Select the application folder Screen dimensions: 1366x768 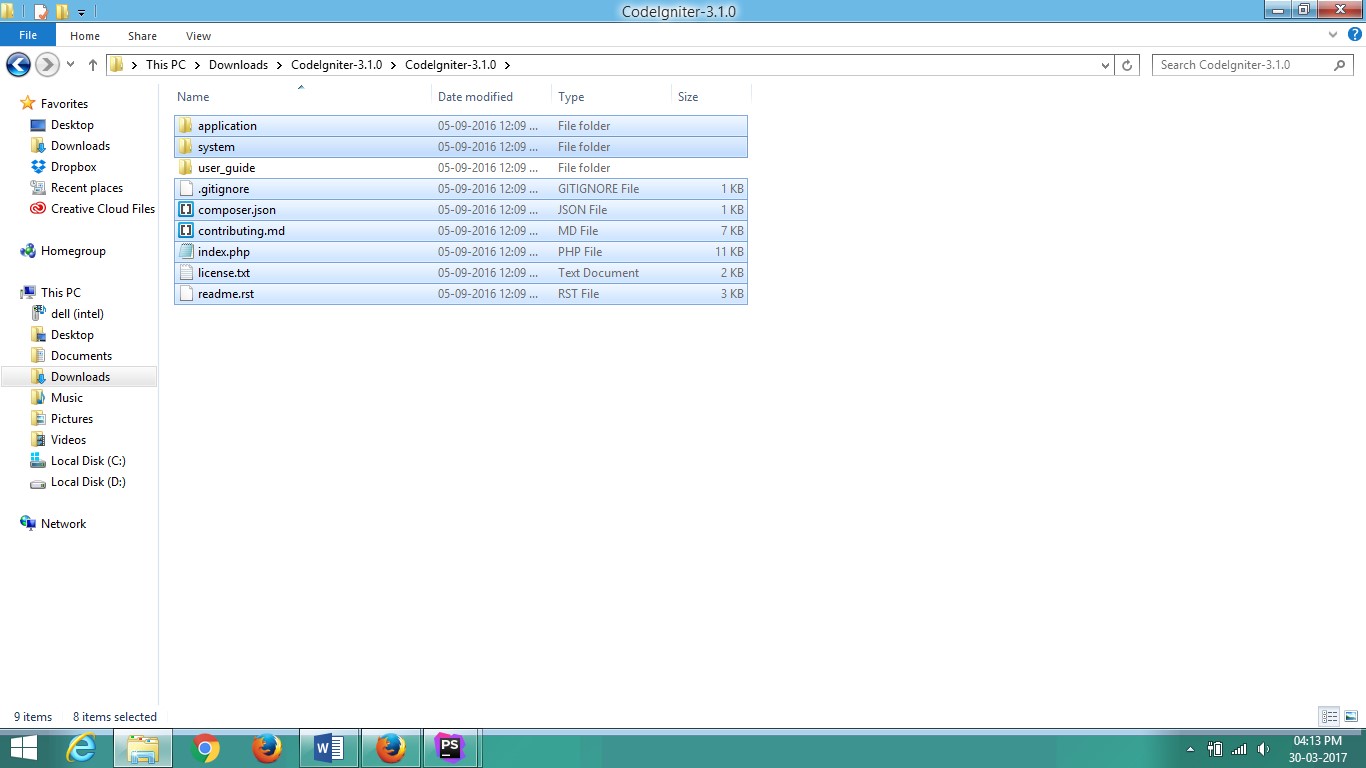pyautogui.click(x=461, y=126)
